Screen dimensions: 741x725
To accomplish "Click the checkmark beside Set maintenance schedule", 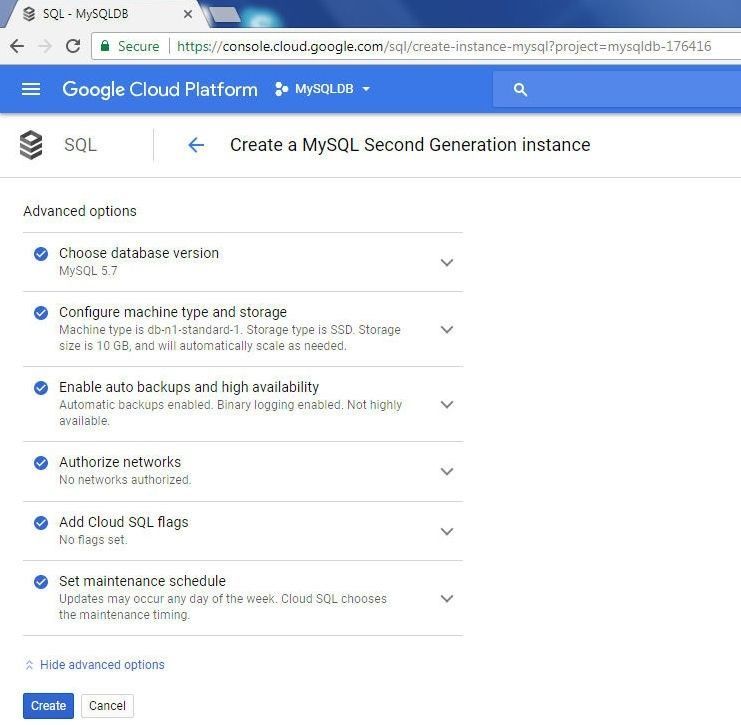I will coord(41,582).
